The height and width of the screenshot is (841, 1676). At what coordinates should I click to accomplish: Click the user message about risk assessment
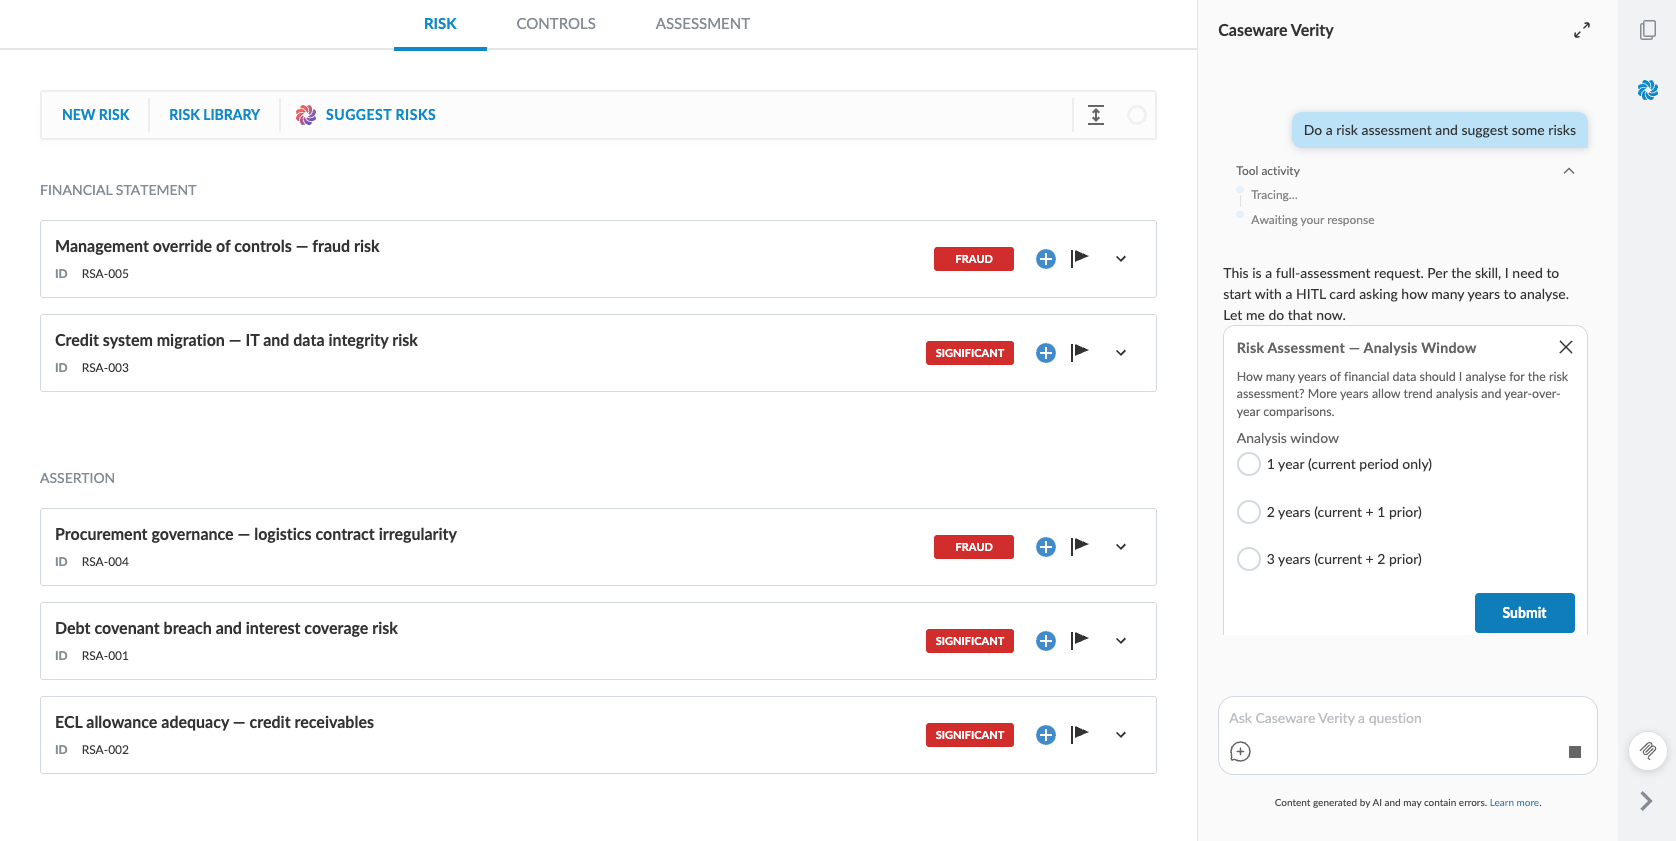[x=1439, y=130]
